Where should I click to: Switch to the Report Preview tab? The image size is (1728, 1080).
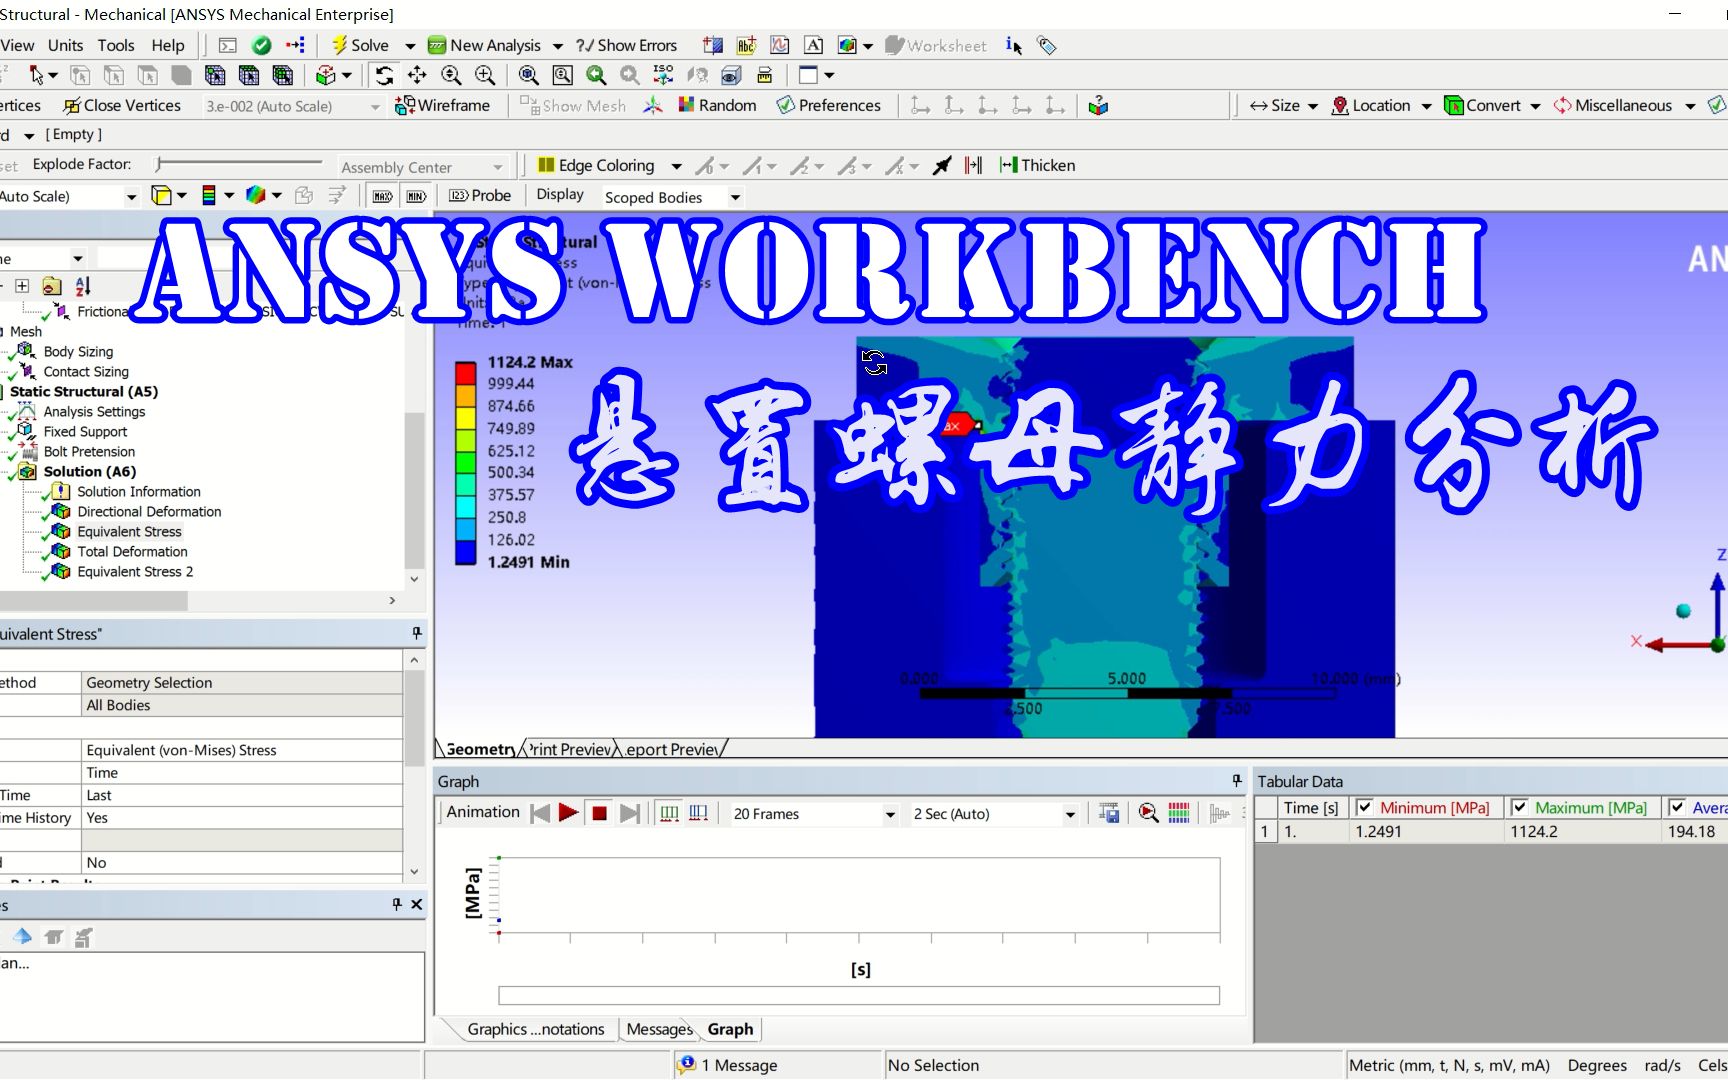coord(672,749)
